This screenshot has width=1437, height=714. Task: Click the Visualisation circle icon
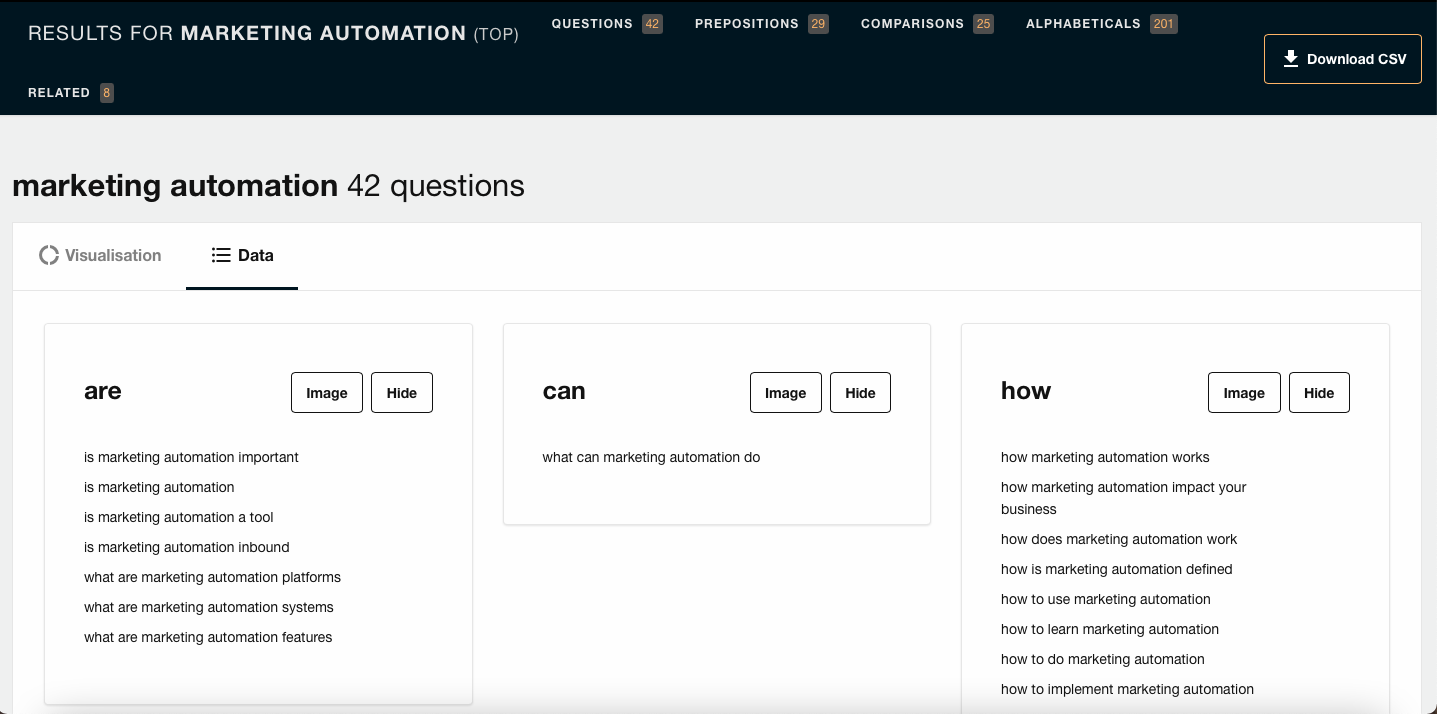49,255
